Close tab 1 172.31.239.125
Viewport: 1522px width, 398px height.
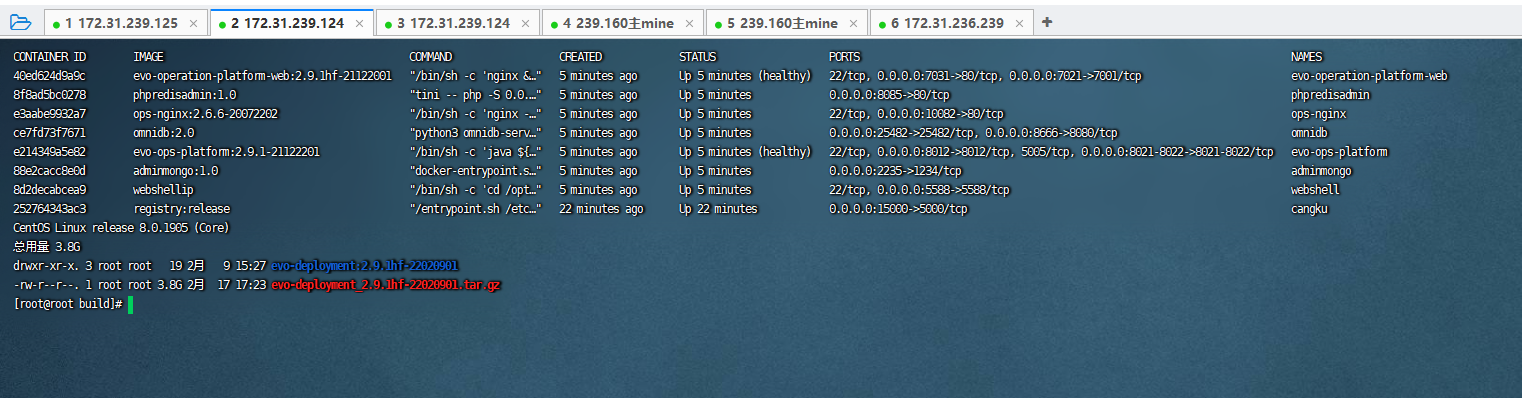(x=193, y=23)
